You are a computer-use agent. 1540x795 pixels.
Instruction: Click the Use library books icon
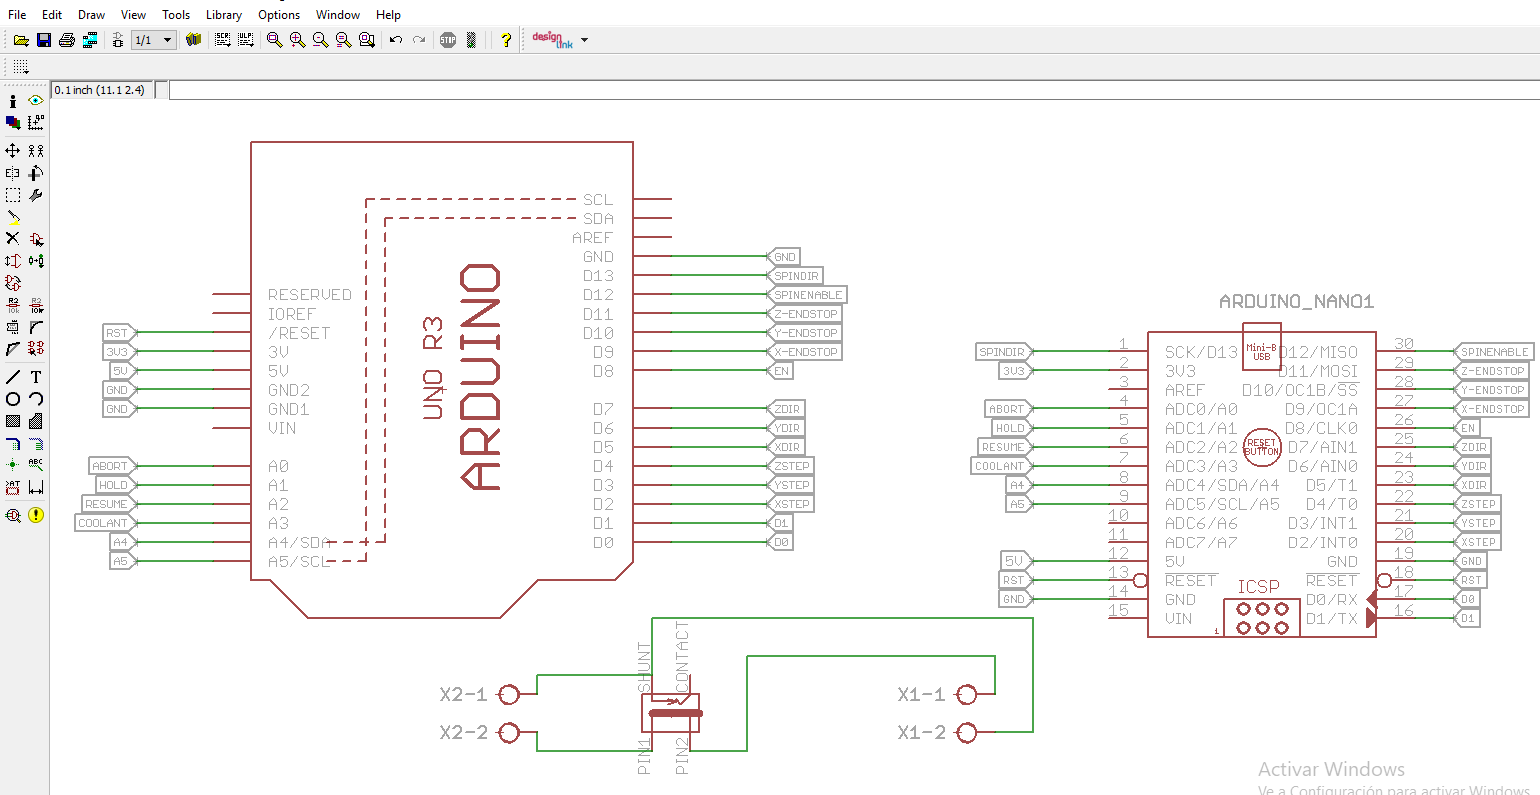tap(194, 40)
